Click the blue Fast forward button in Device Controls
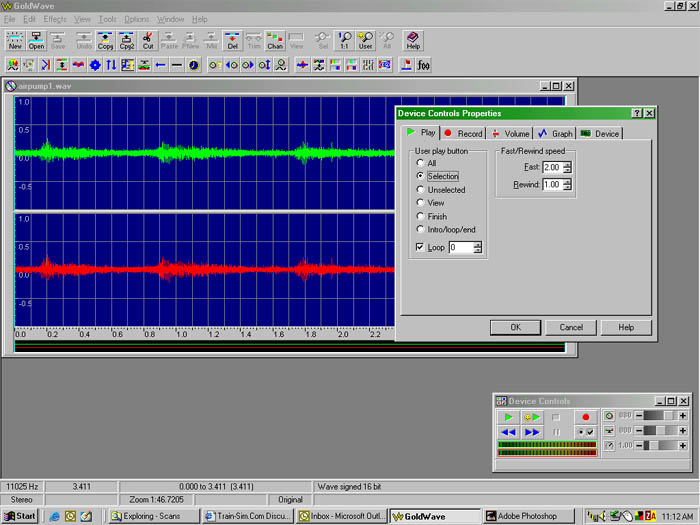Screen dimensions: 700x525 point(532,432)
